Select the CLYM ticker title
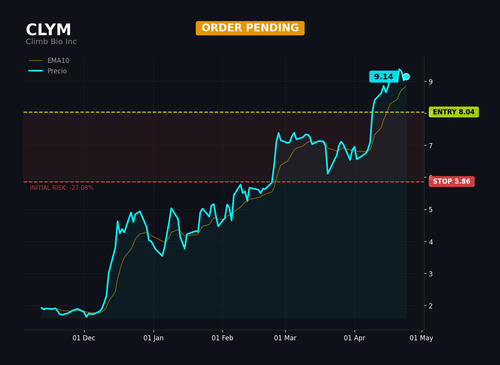The height and width of the screenshot is (365, 500). (x=48, y=30)
